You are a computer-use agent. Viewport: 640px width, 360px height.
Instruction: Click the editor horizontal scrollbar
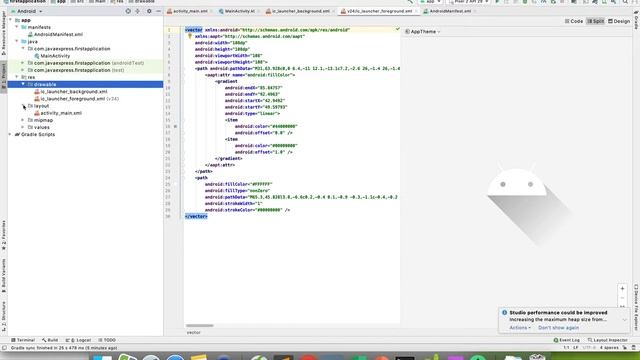tap(200, 326)
